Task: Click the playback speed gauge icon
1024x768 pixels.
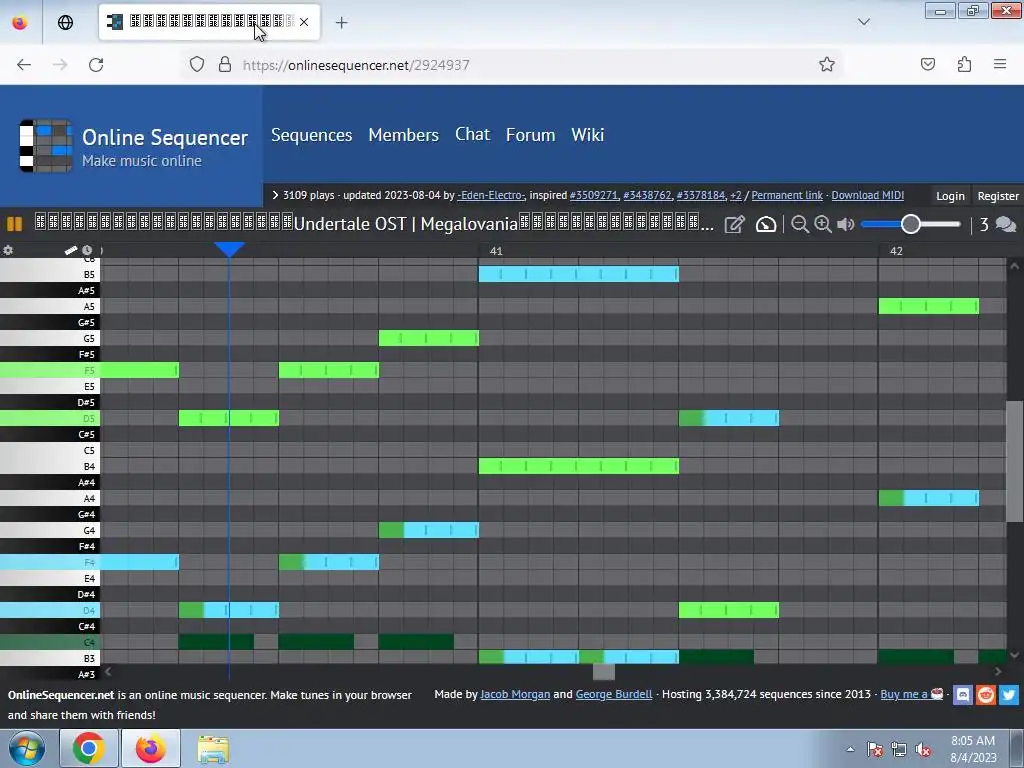Action: (x=766, y=225)
